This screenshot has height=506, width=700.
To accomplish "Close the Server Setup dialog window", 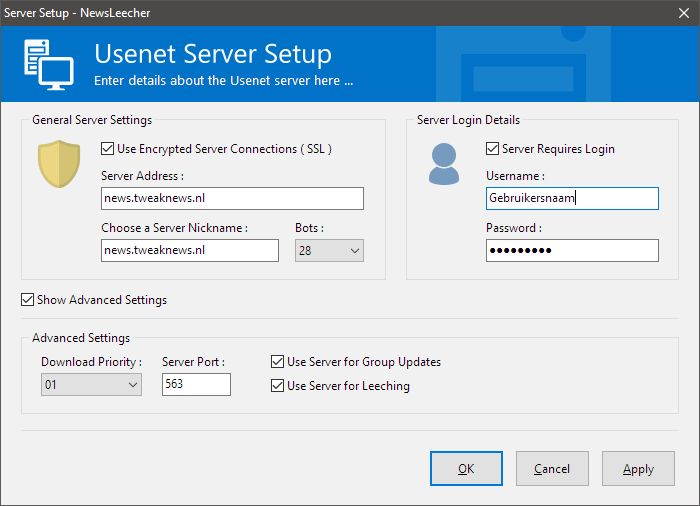I will point(683,13).
